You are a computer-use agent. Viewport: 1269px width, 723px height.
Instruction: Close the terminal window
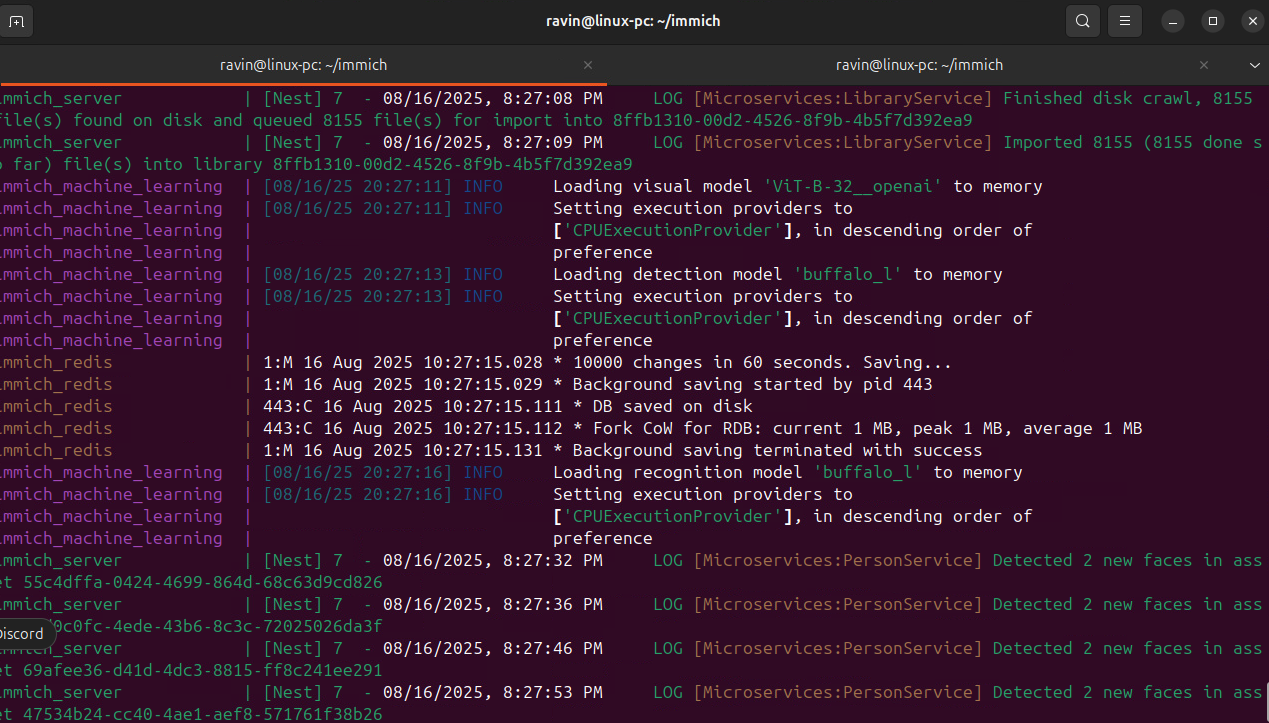pyautogui.click(x=1253, y=21)
